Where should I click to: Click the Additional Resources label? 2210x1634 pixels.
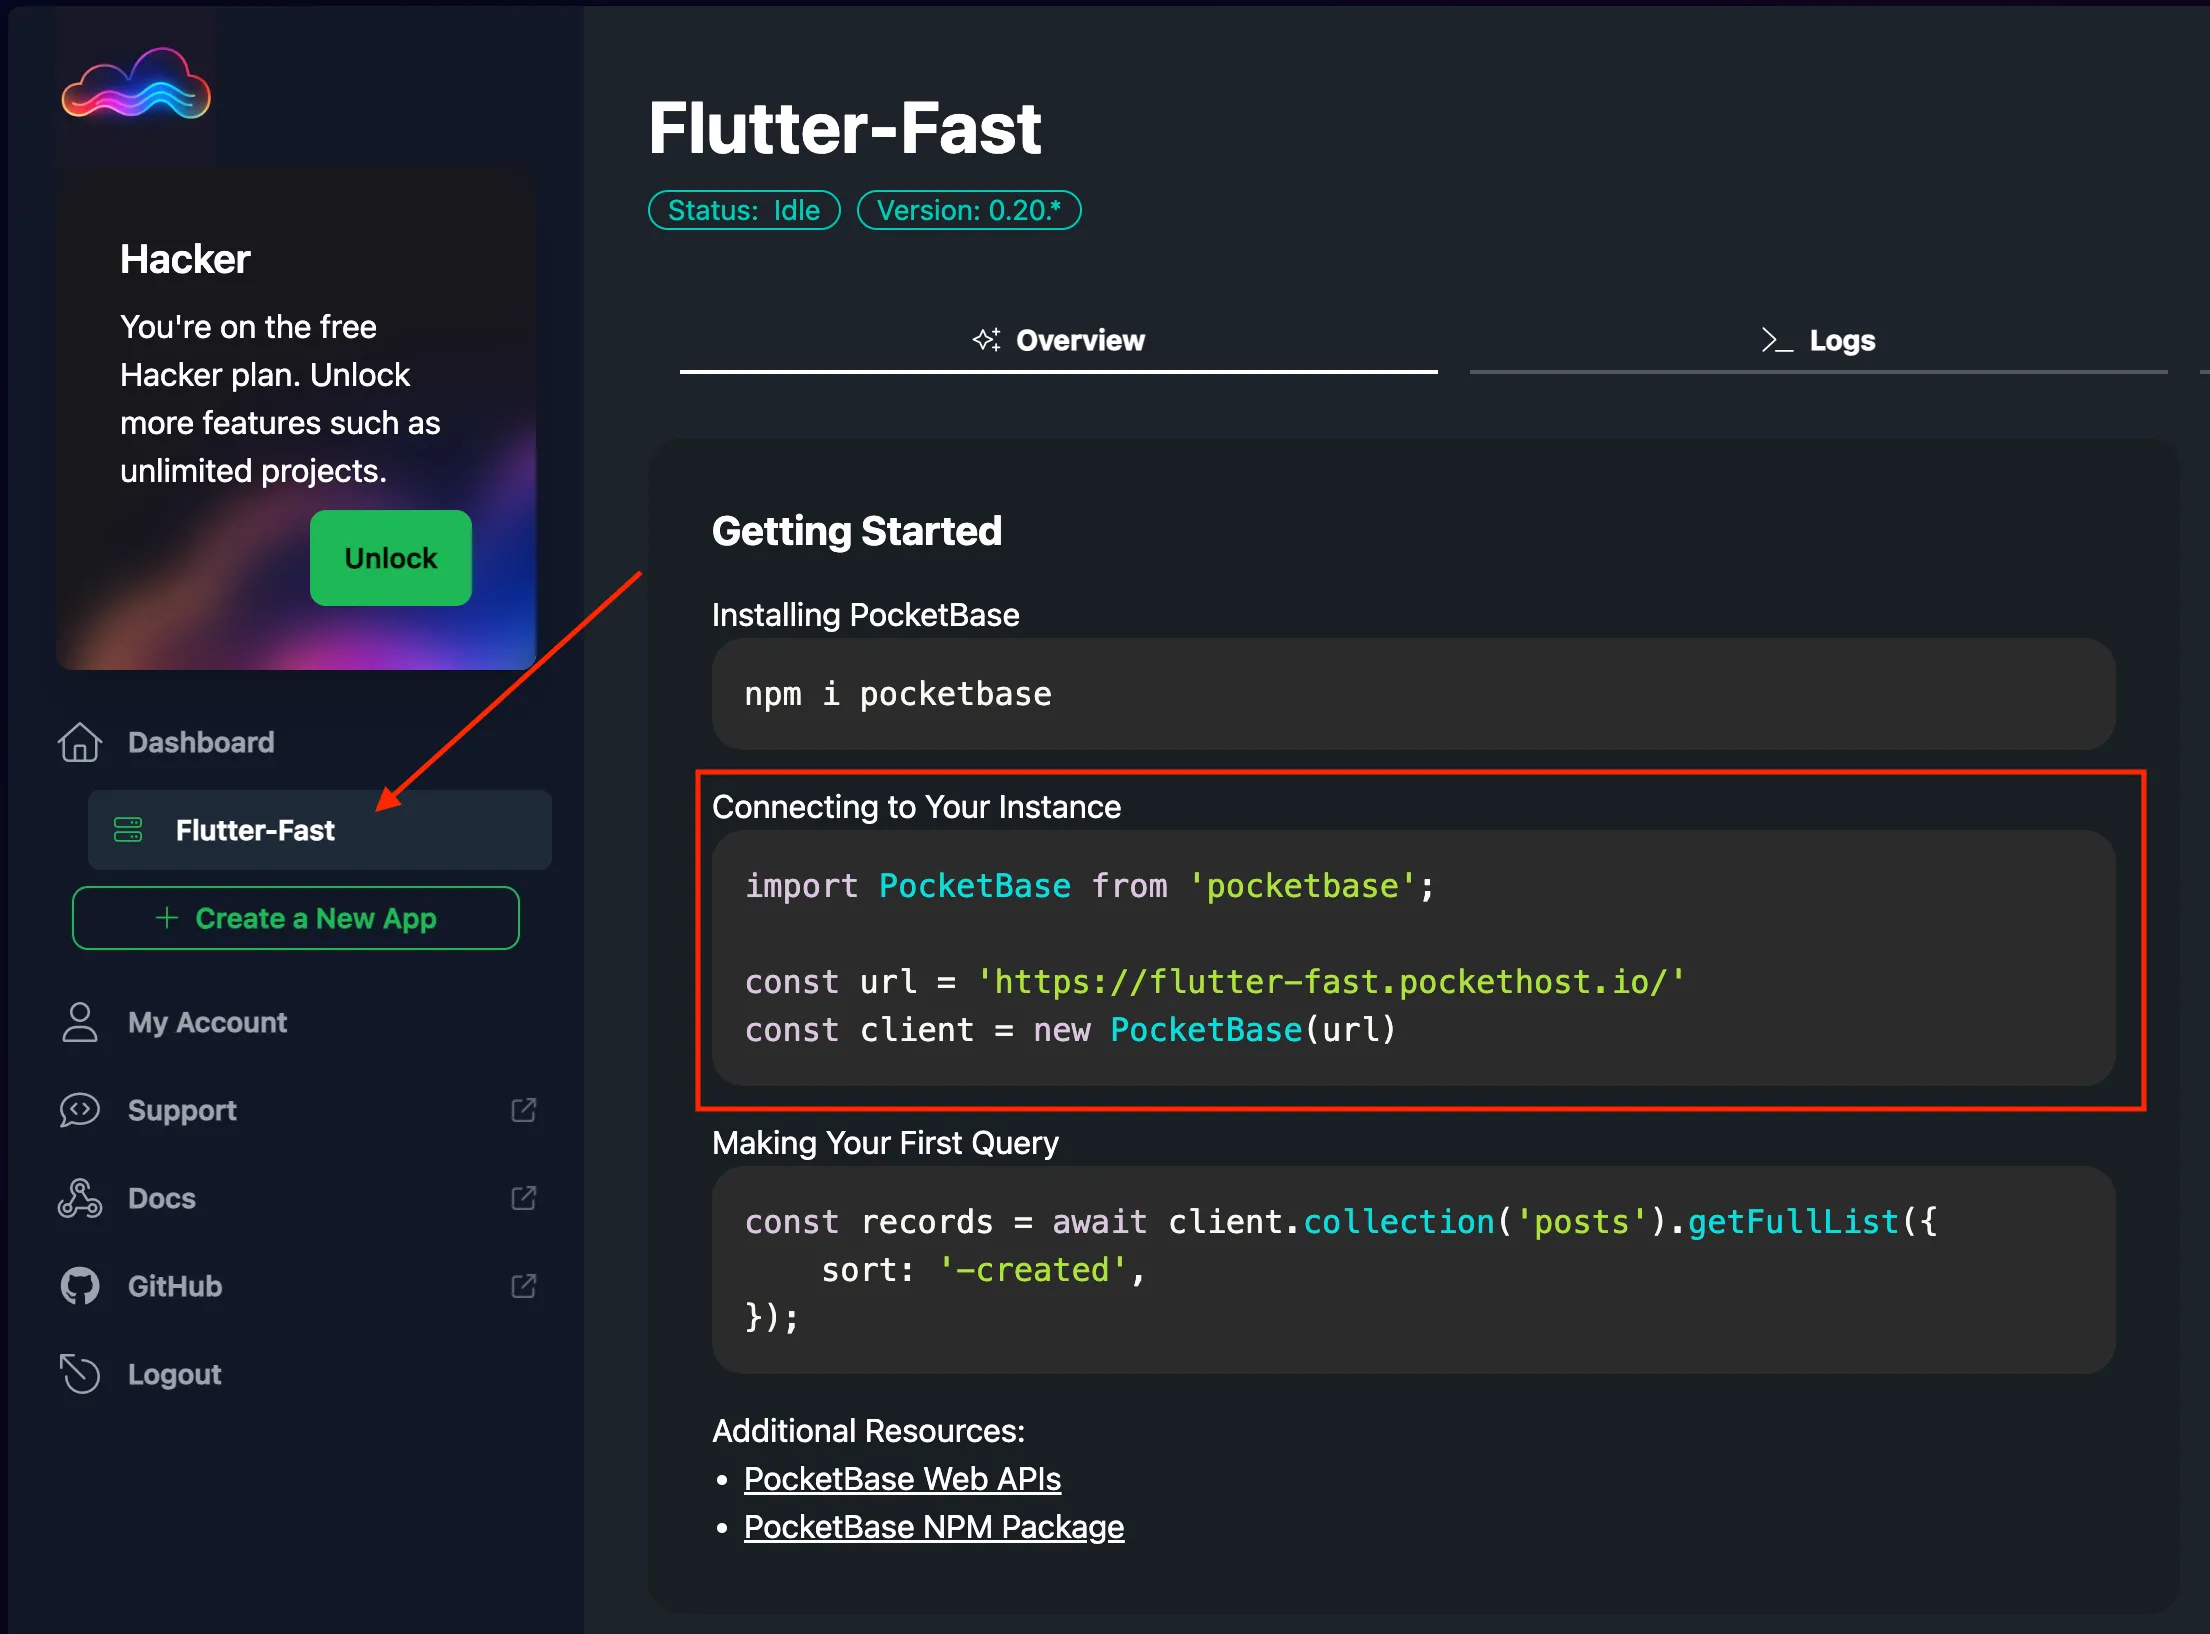click(868, 1431)
